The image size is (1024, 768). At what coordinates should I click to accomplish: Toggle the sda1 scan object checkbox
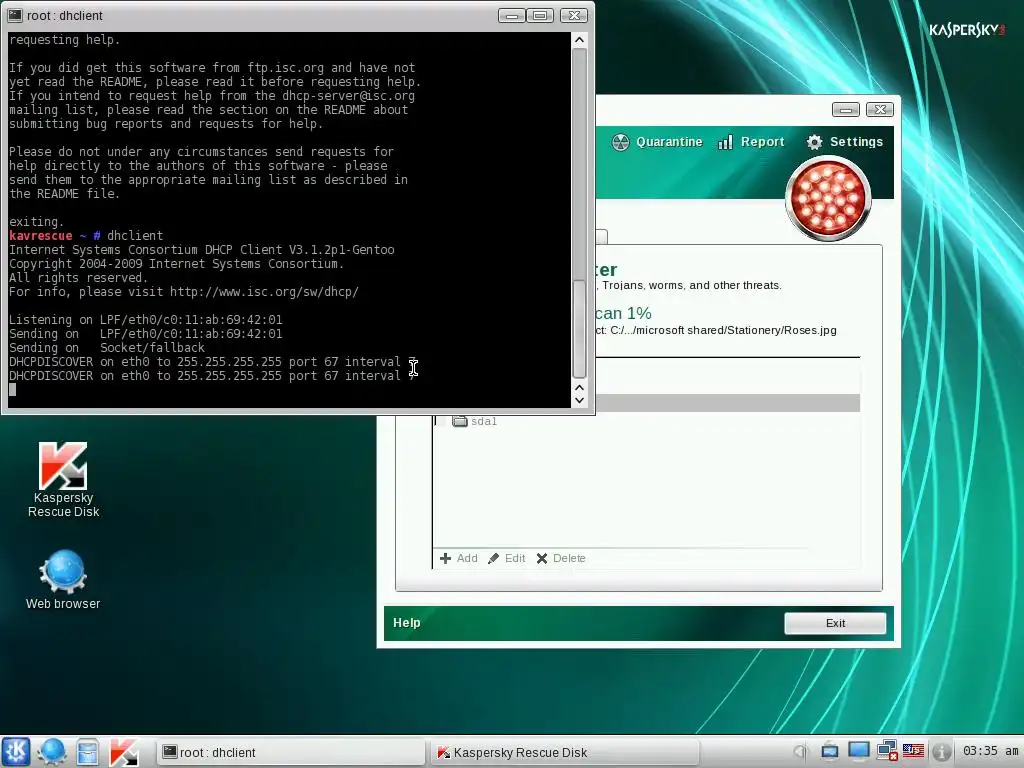pos(441,422)
